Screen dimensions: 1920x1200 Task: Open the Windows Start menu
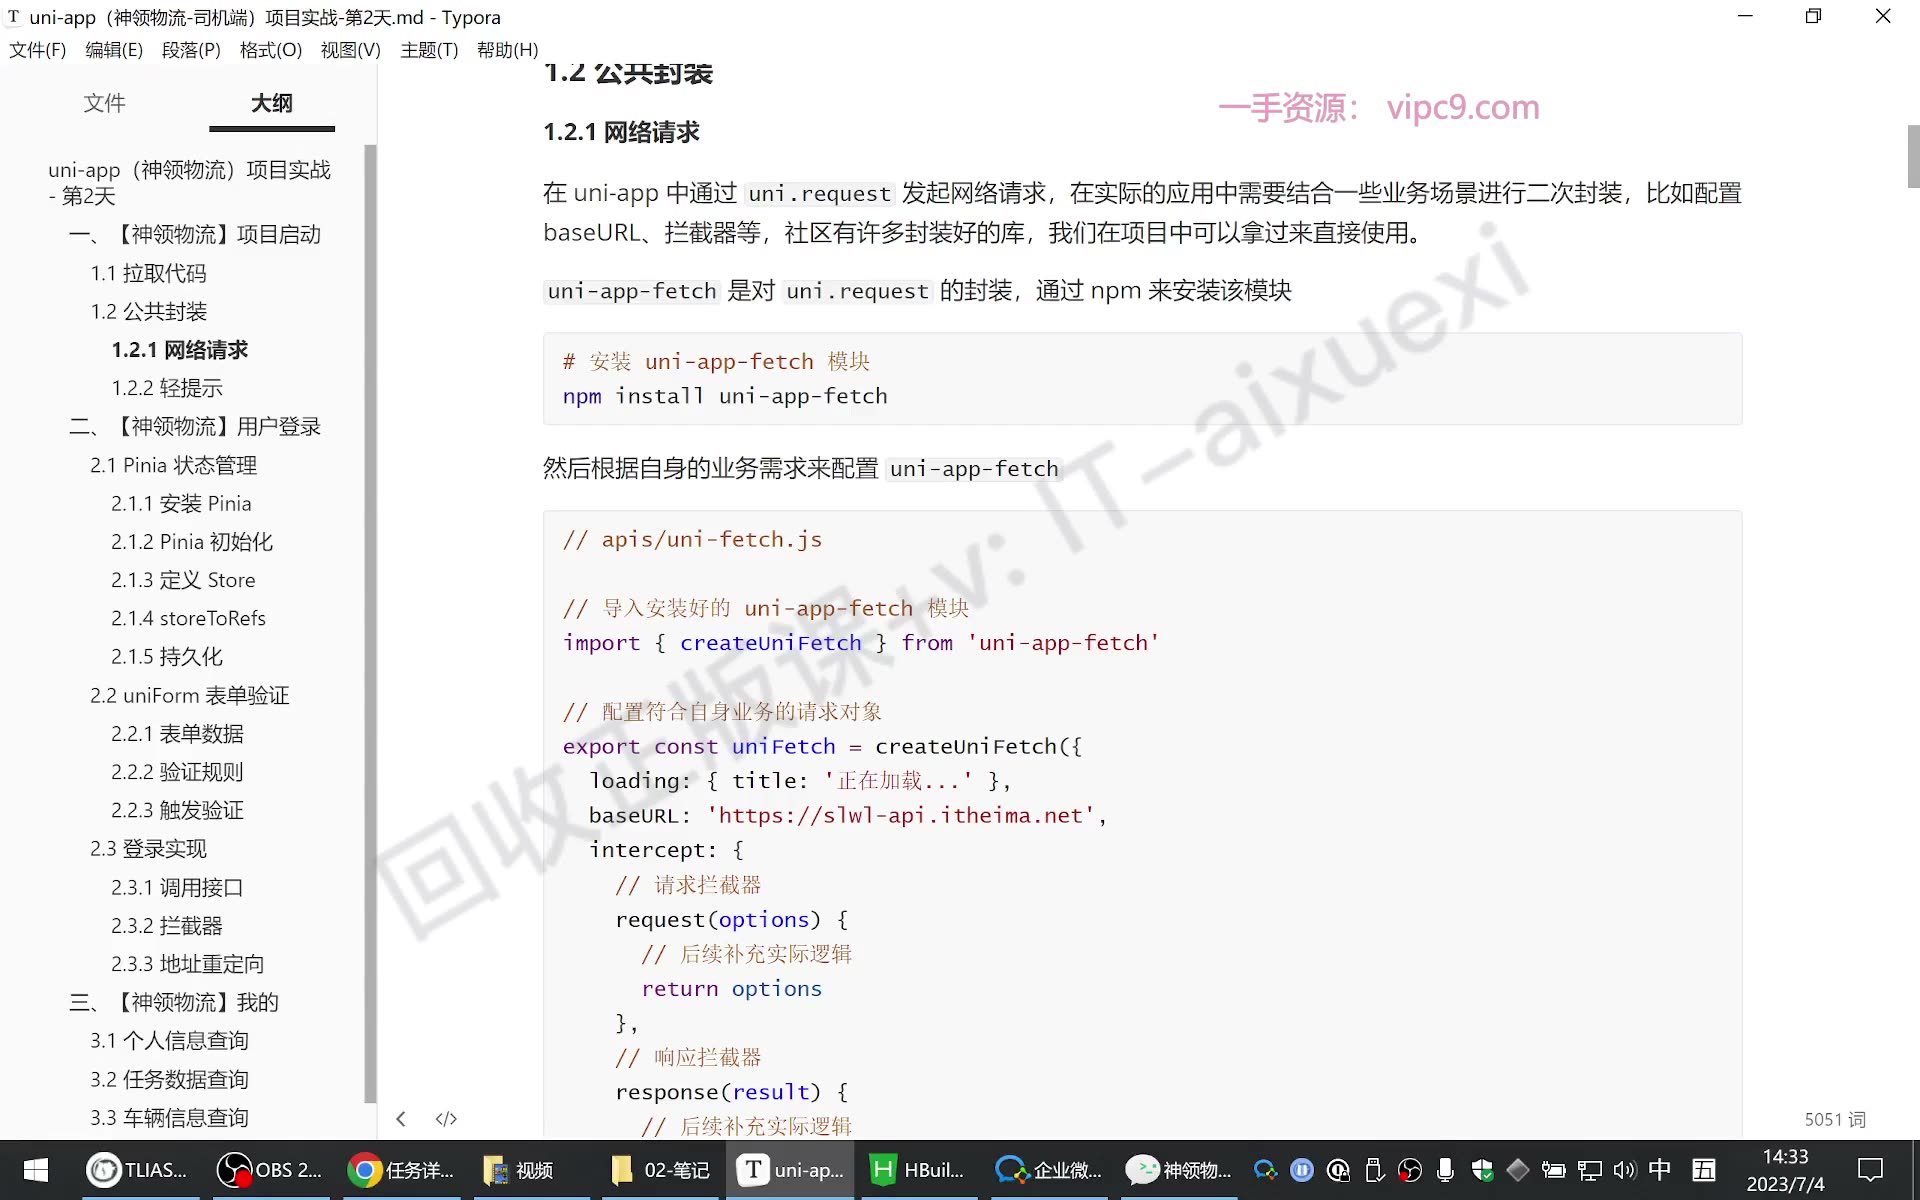click(x=36, y=1170)
